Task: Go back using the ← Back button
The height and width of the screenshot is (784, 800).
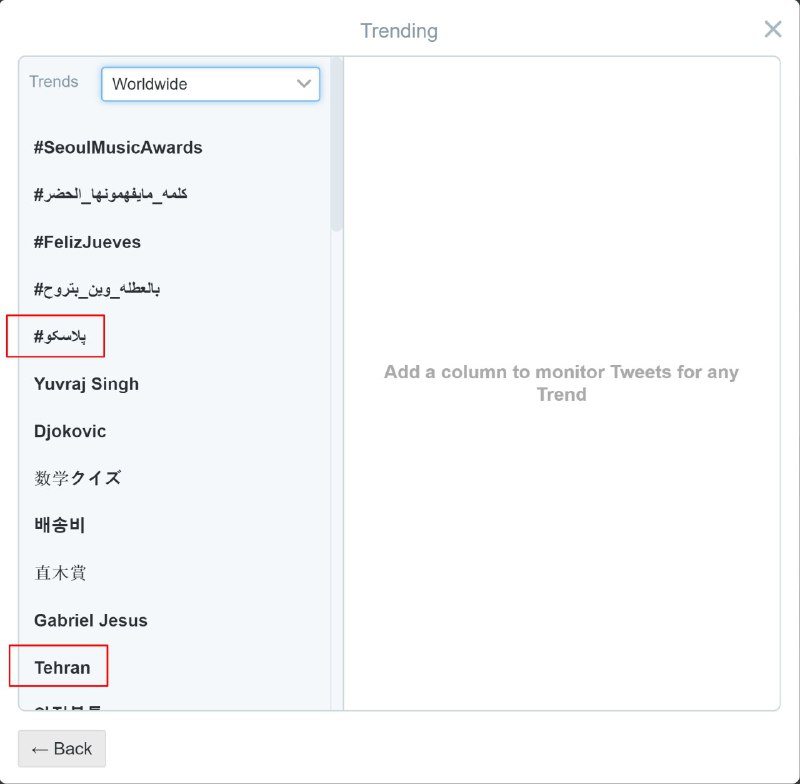Action: (62, 748)
